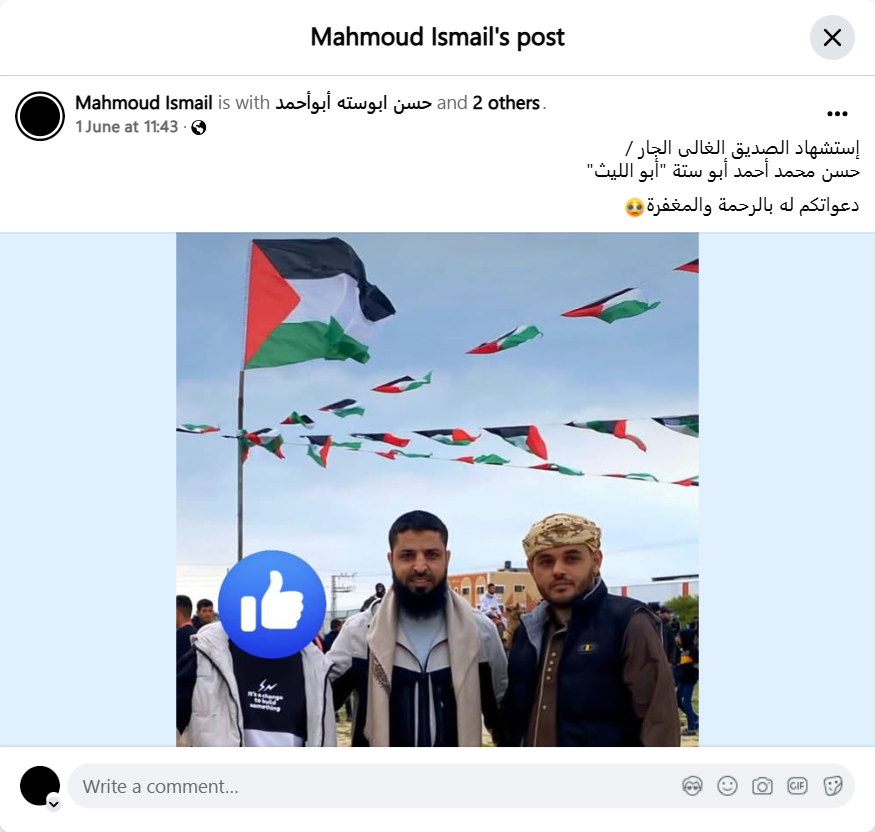Viewport: 875px width, 832px height.
Task: Click the post author's profile picture
Action: pos(40,116)
